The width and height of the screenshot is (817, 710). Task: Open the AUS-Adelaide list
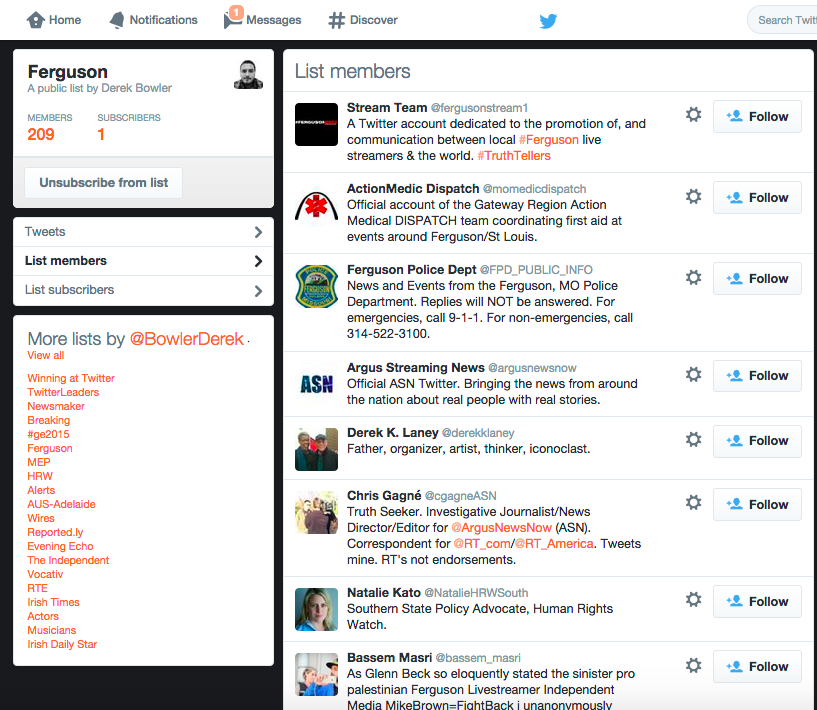(61, 504)
